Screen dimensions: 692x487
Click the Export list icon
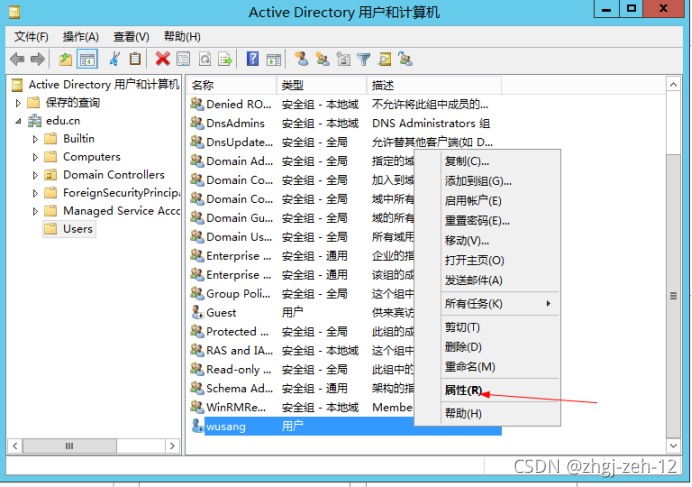click(225, 59)
